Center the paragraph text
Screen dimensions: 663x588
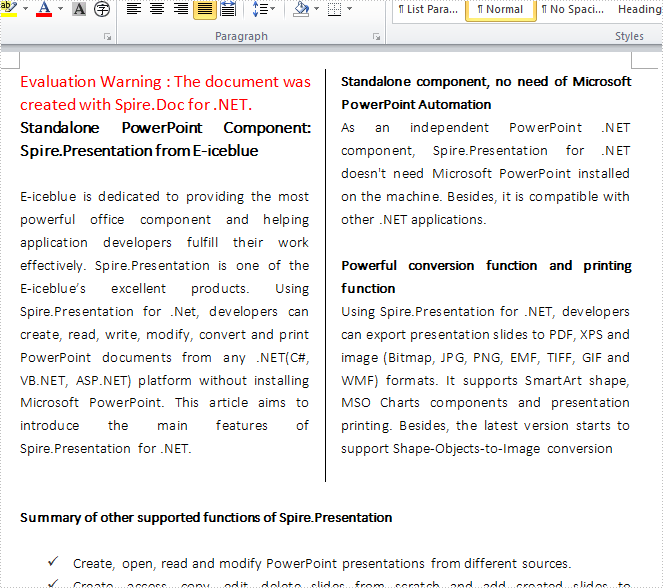coord(157,9)
